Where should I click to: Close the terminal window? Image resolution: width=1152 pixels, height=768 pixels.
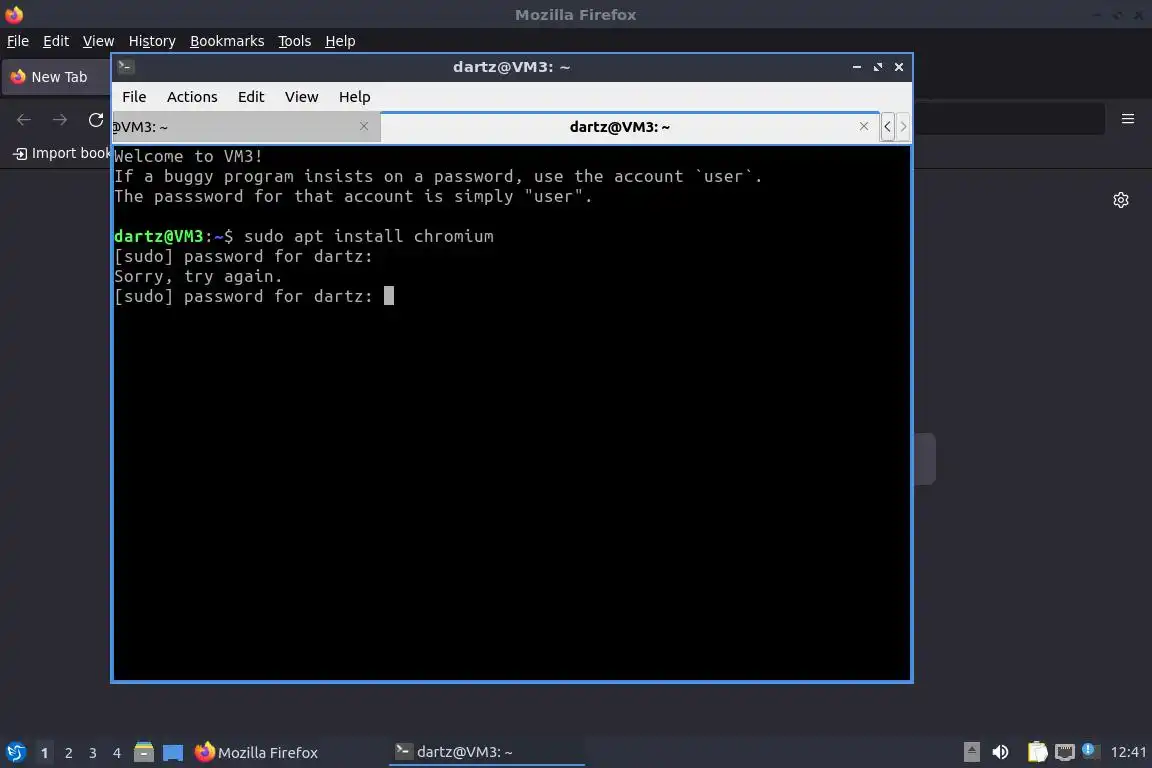click(x=899, y=67)
